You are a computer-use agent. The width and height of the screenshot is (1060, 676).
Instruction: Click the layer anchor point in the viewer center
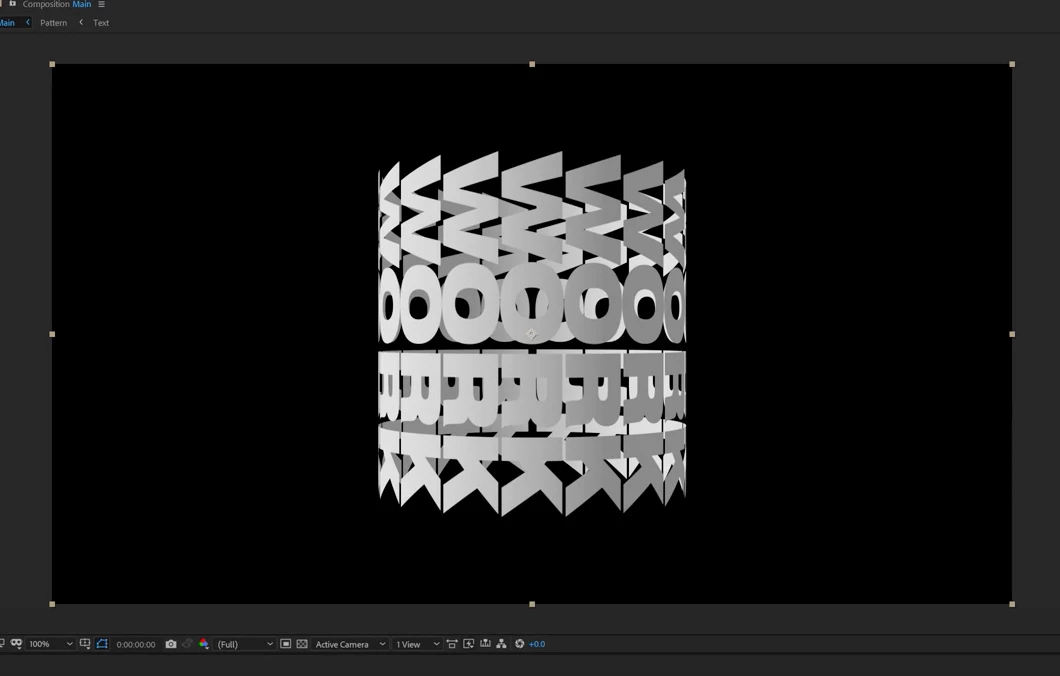click(x=531, y=334)
